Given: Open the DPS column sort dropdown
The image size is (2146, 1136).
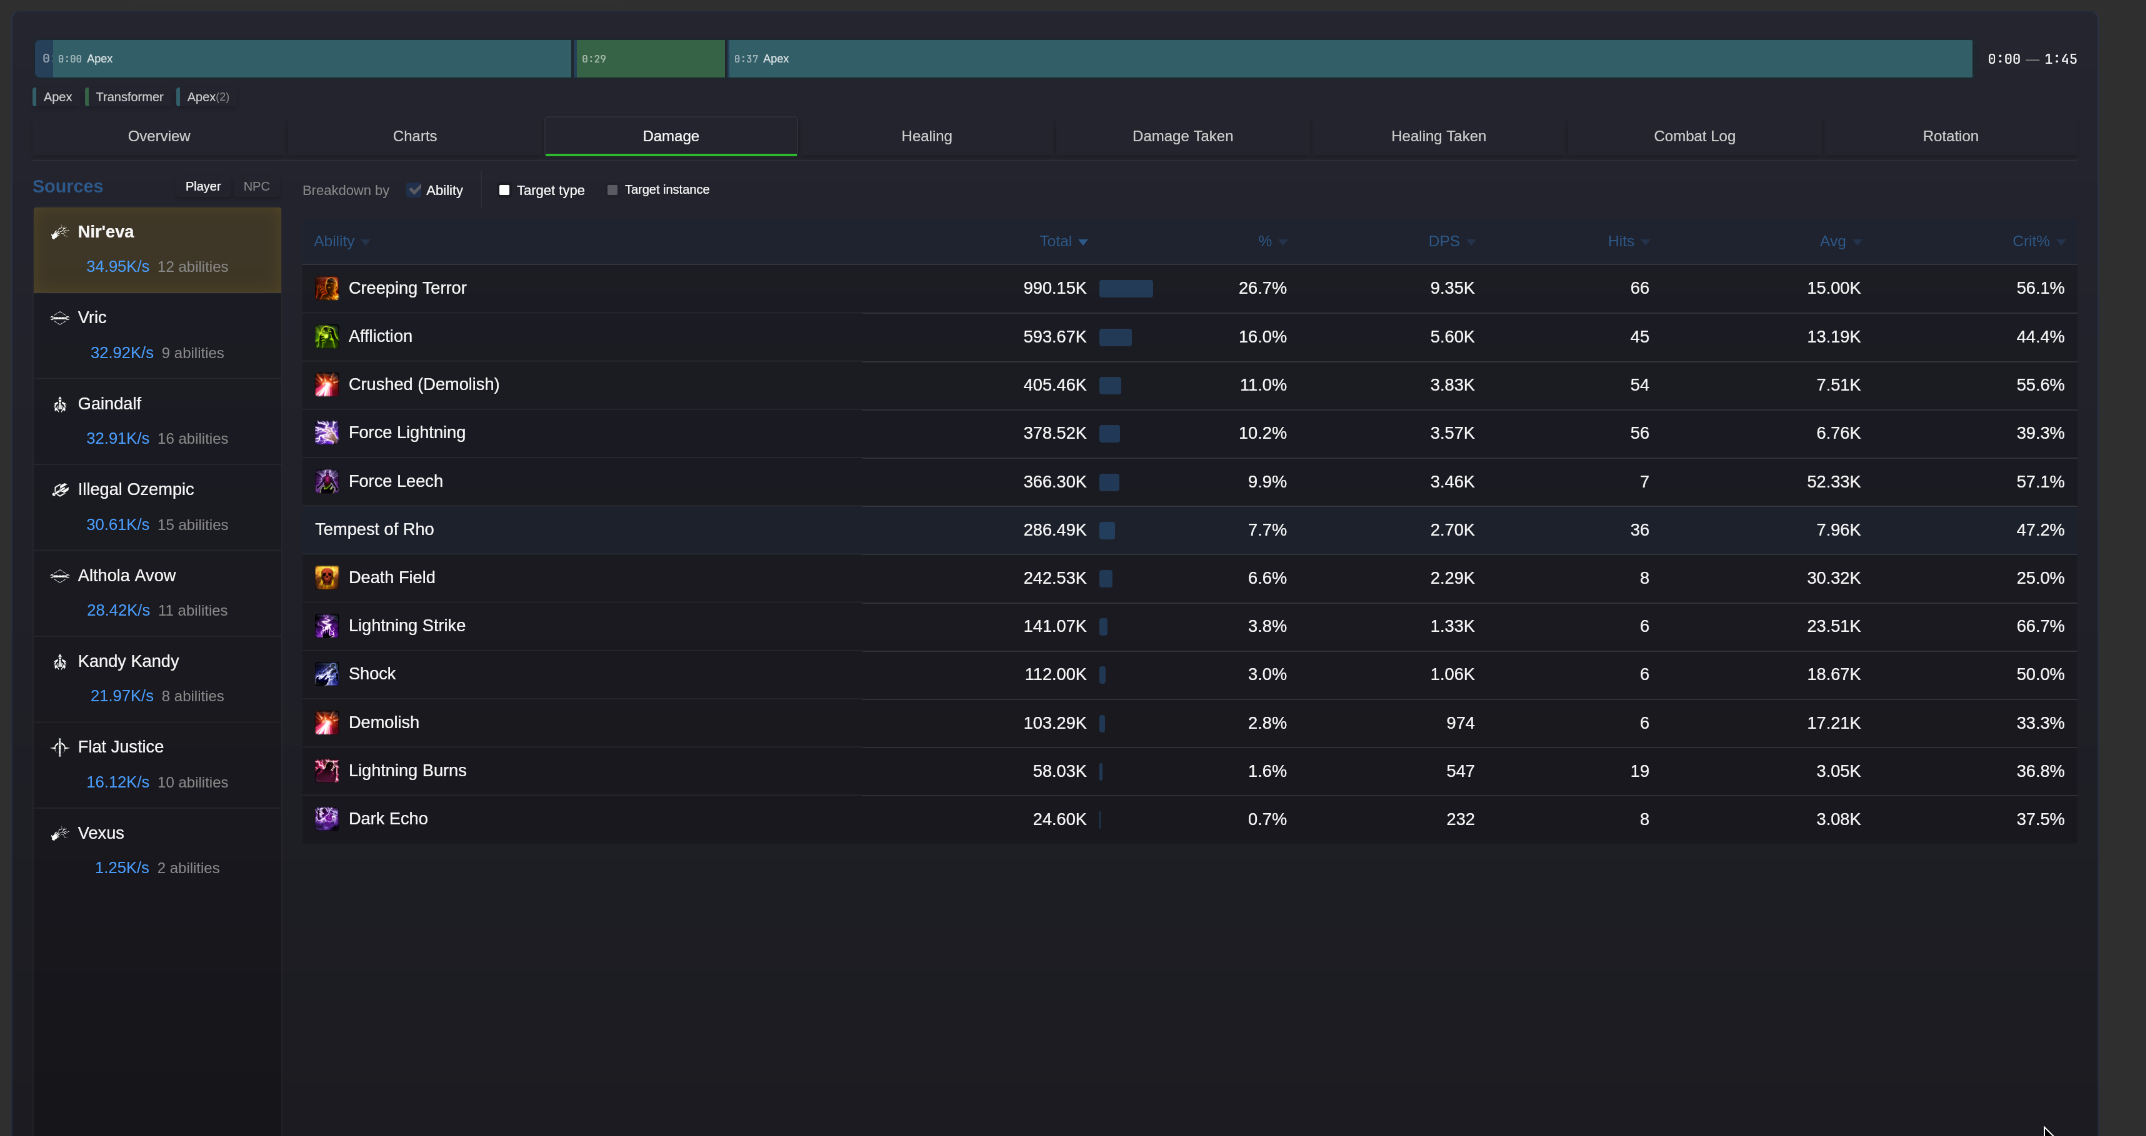Looking at the screenshot, I should pos(1470,241).
